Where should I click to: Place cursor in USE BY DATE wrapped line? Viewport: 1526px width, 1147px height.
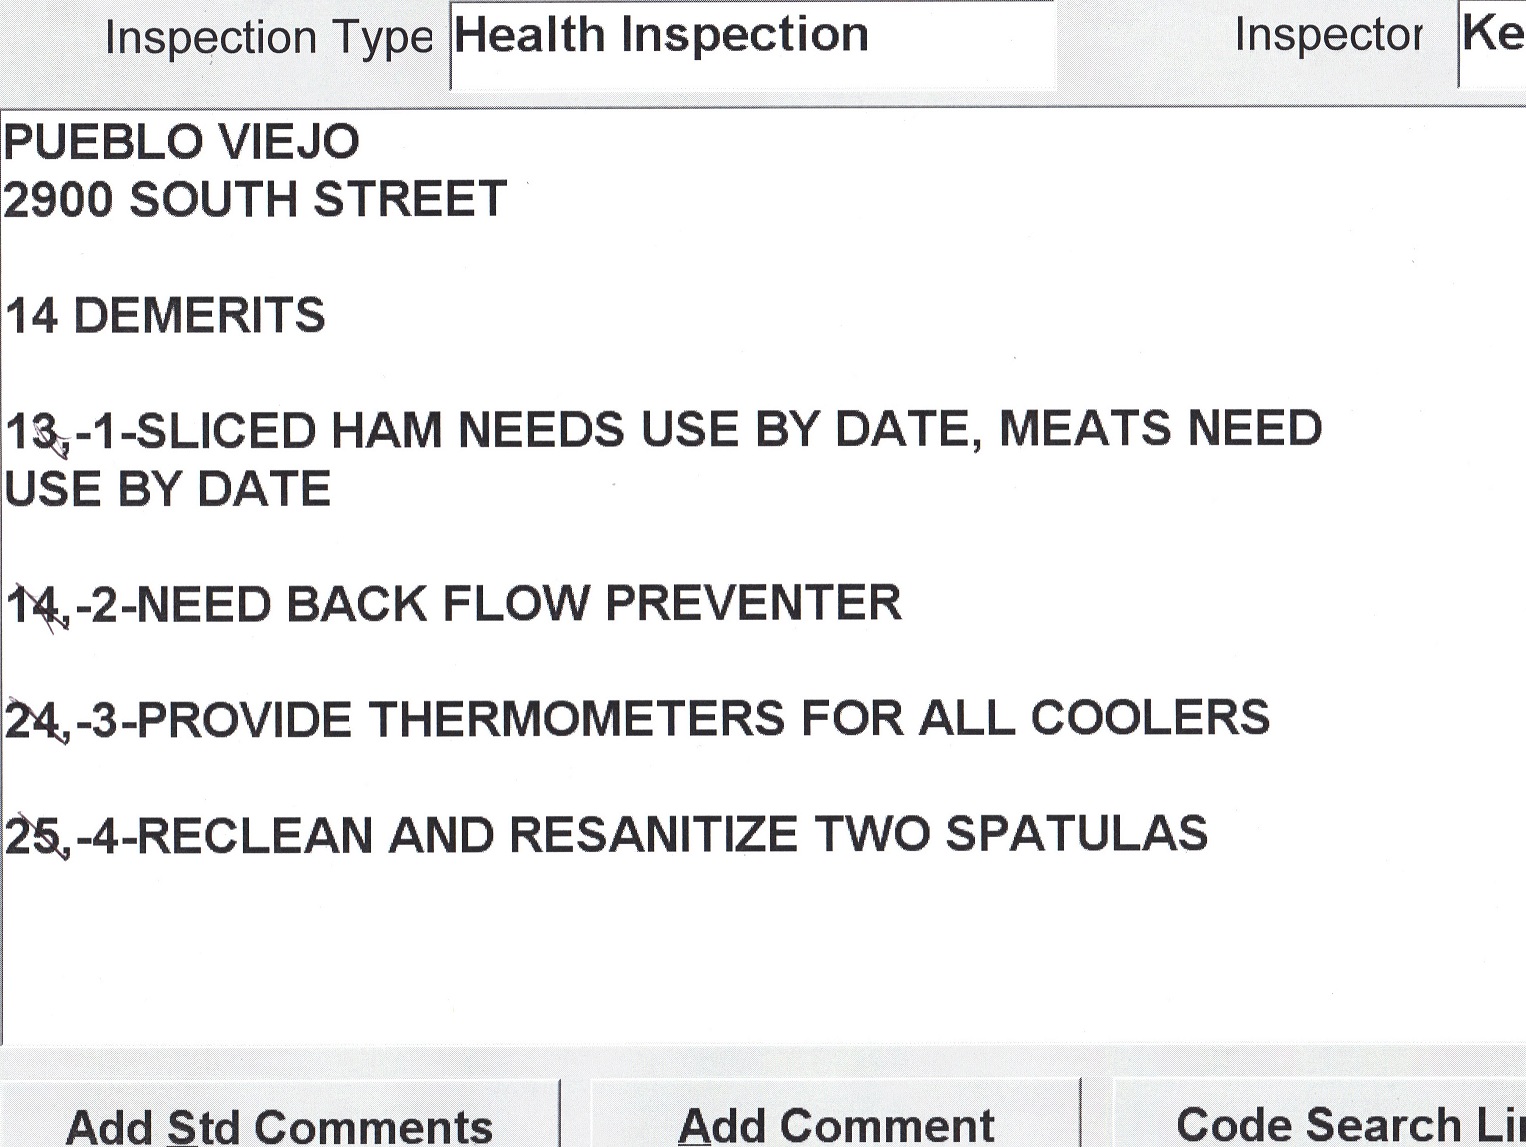168,489
